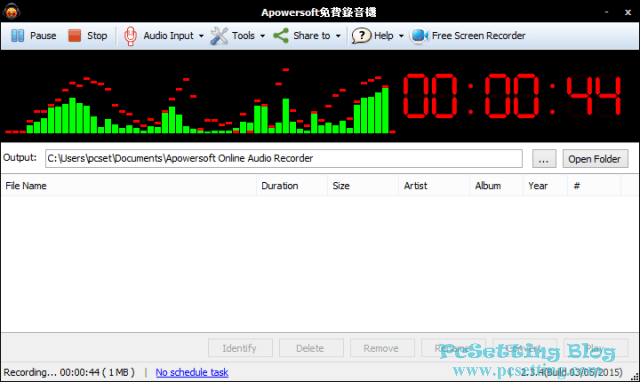Click the Free Screen Recorder camera icon
The width and height of the screenshot is (640, 382).
pos(419,36)
